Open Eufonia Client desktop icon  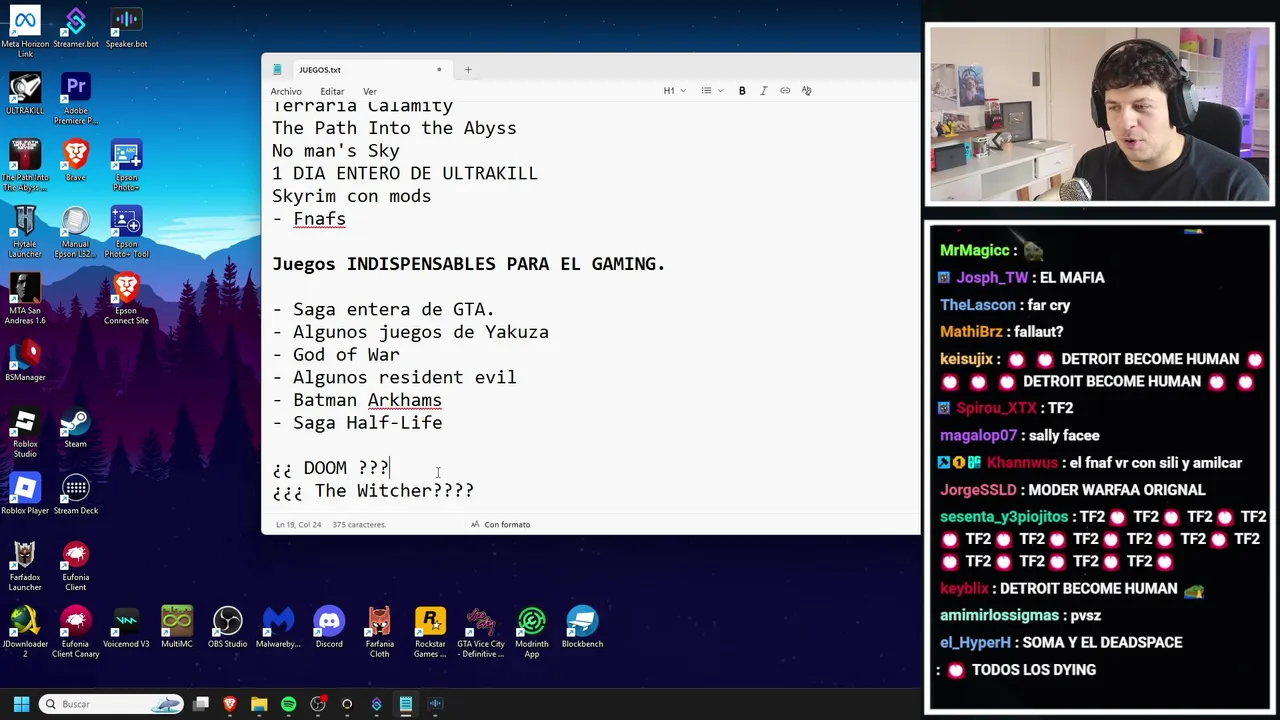(x=76, y=565)
